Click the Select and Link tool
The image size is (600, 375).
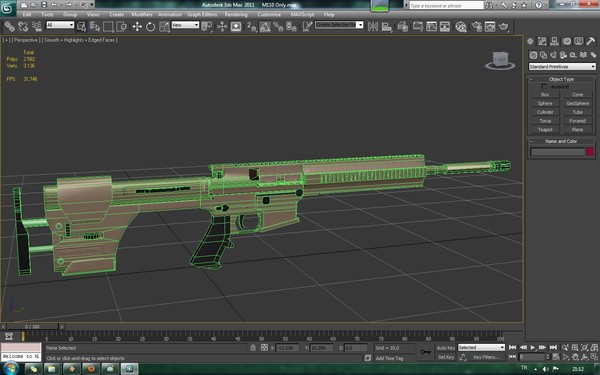(9, 26)
